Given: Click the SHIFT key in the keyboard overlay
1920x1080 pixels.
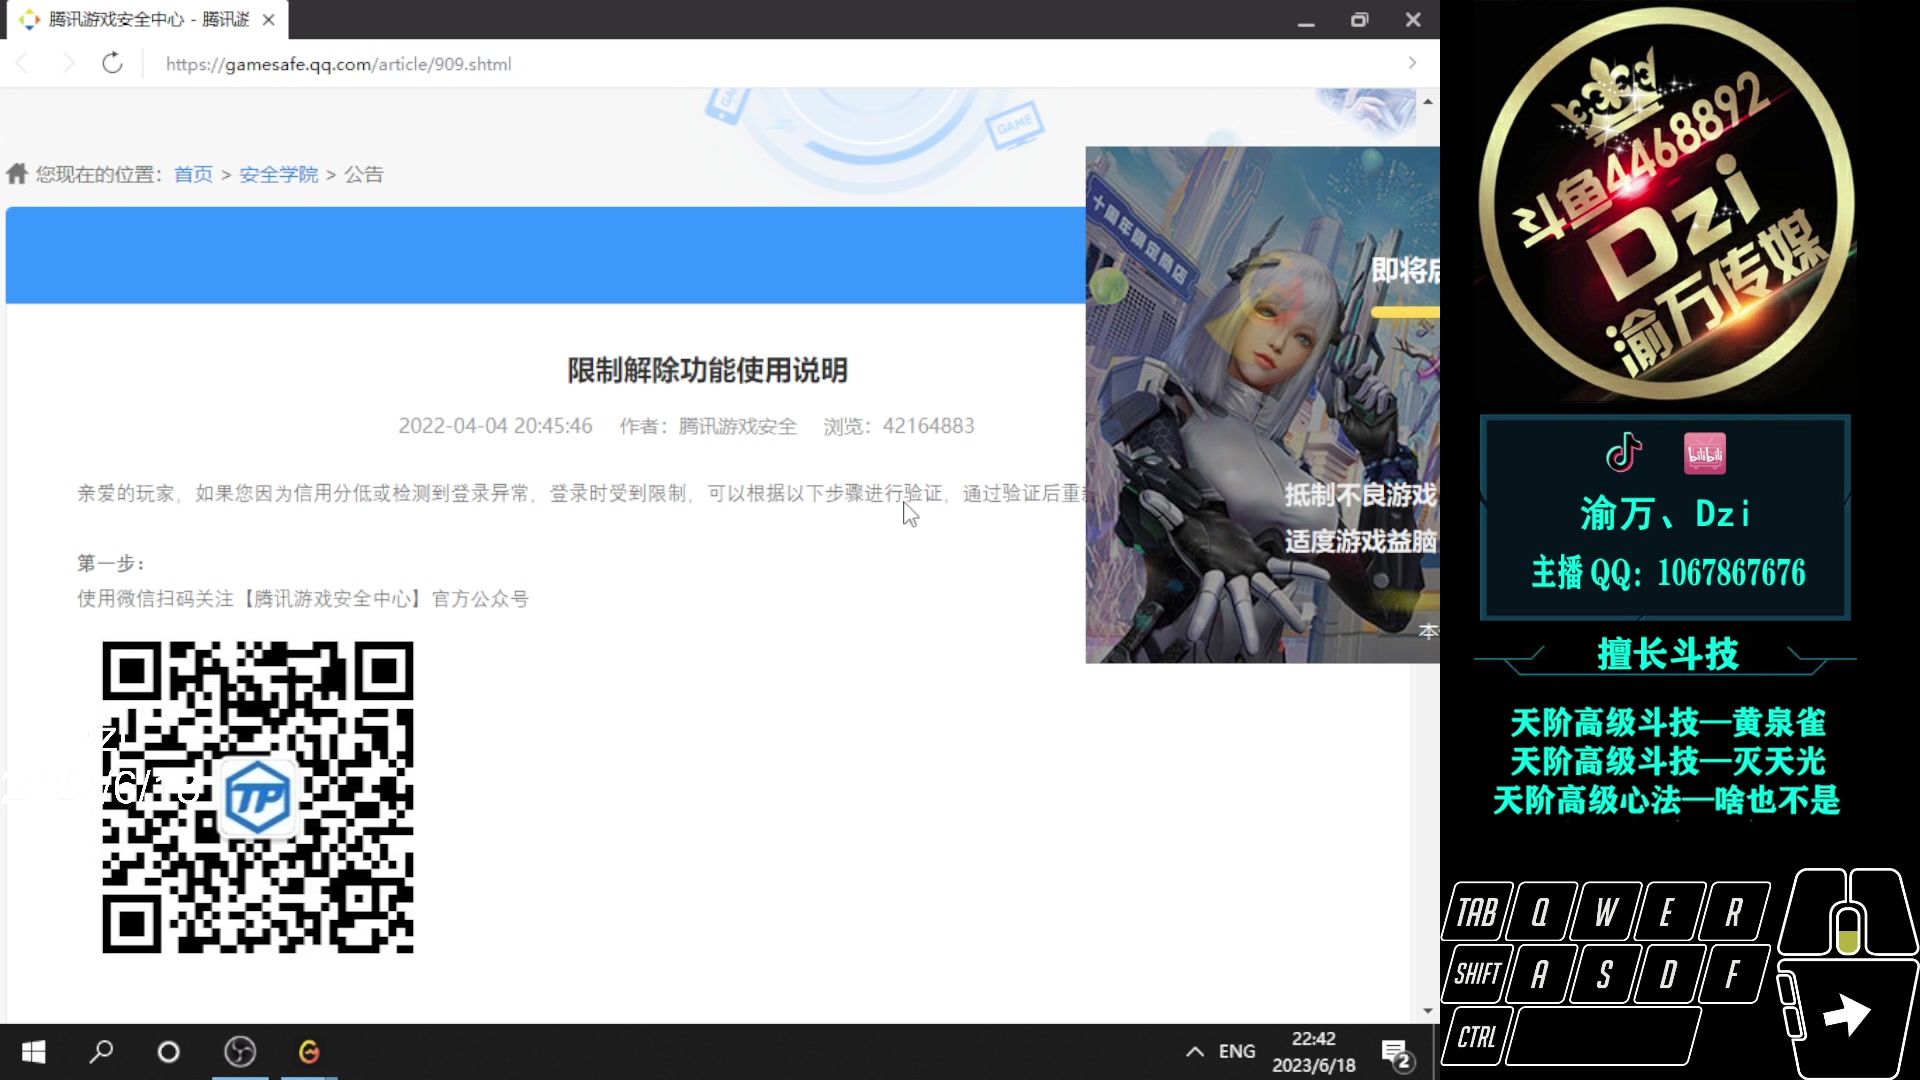Looking at the screenshot, I should 1476,973.
